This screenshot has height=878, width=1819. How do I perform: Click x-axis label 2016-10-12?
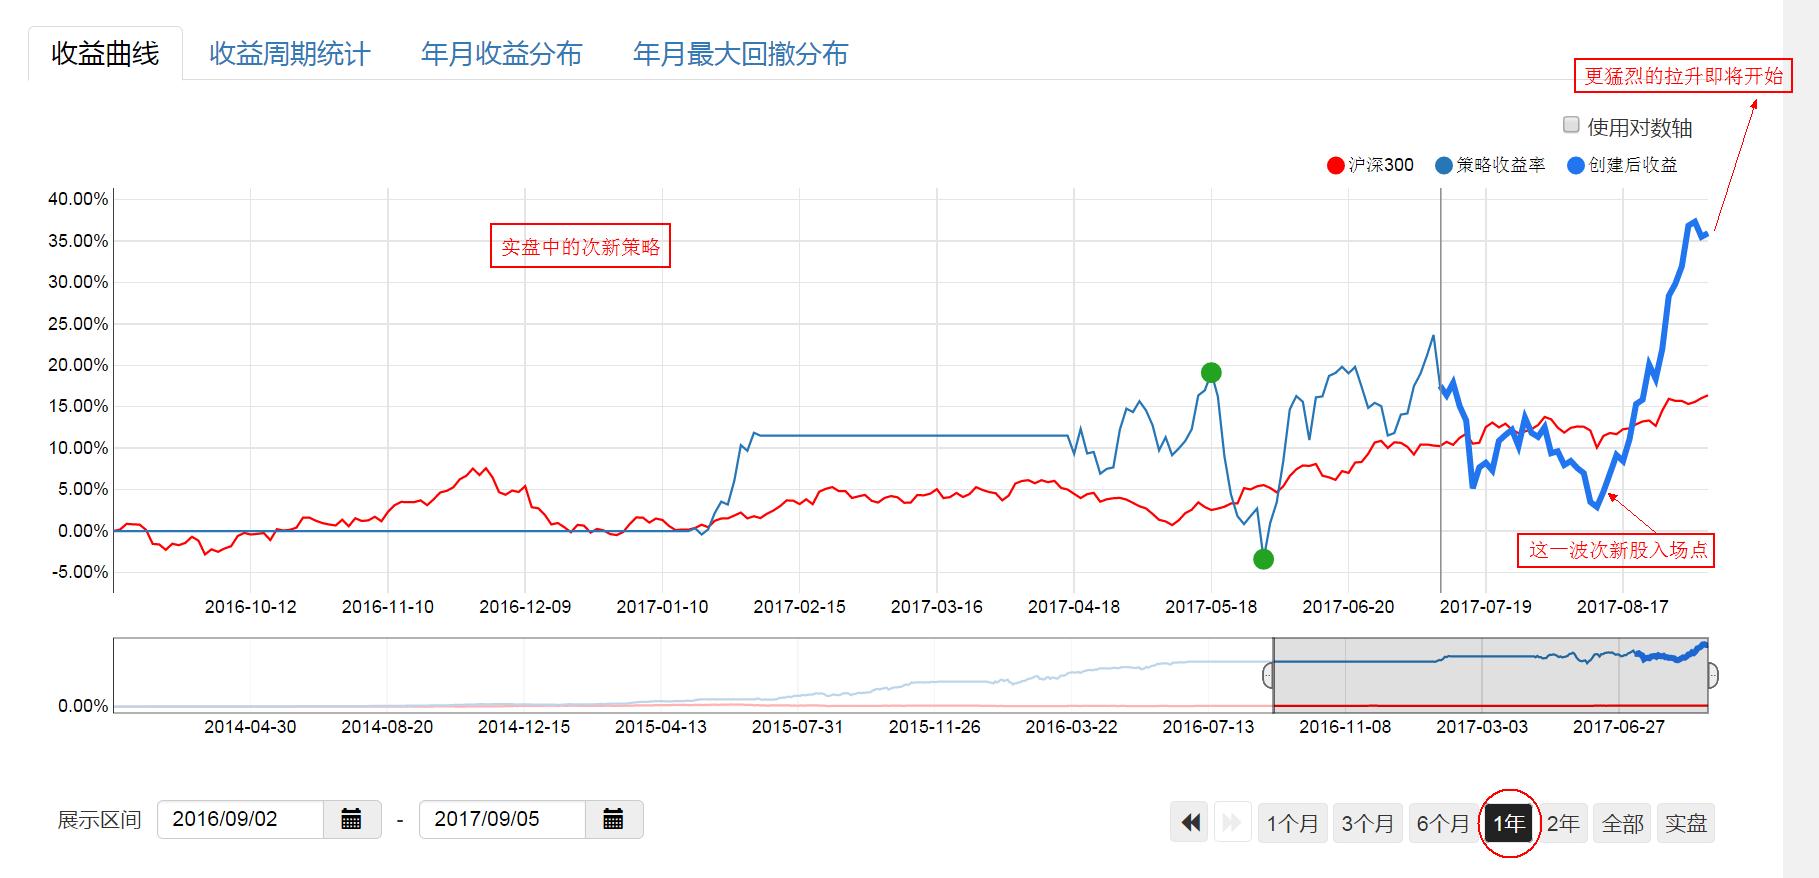pos(251,607)
